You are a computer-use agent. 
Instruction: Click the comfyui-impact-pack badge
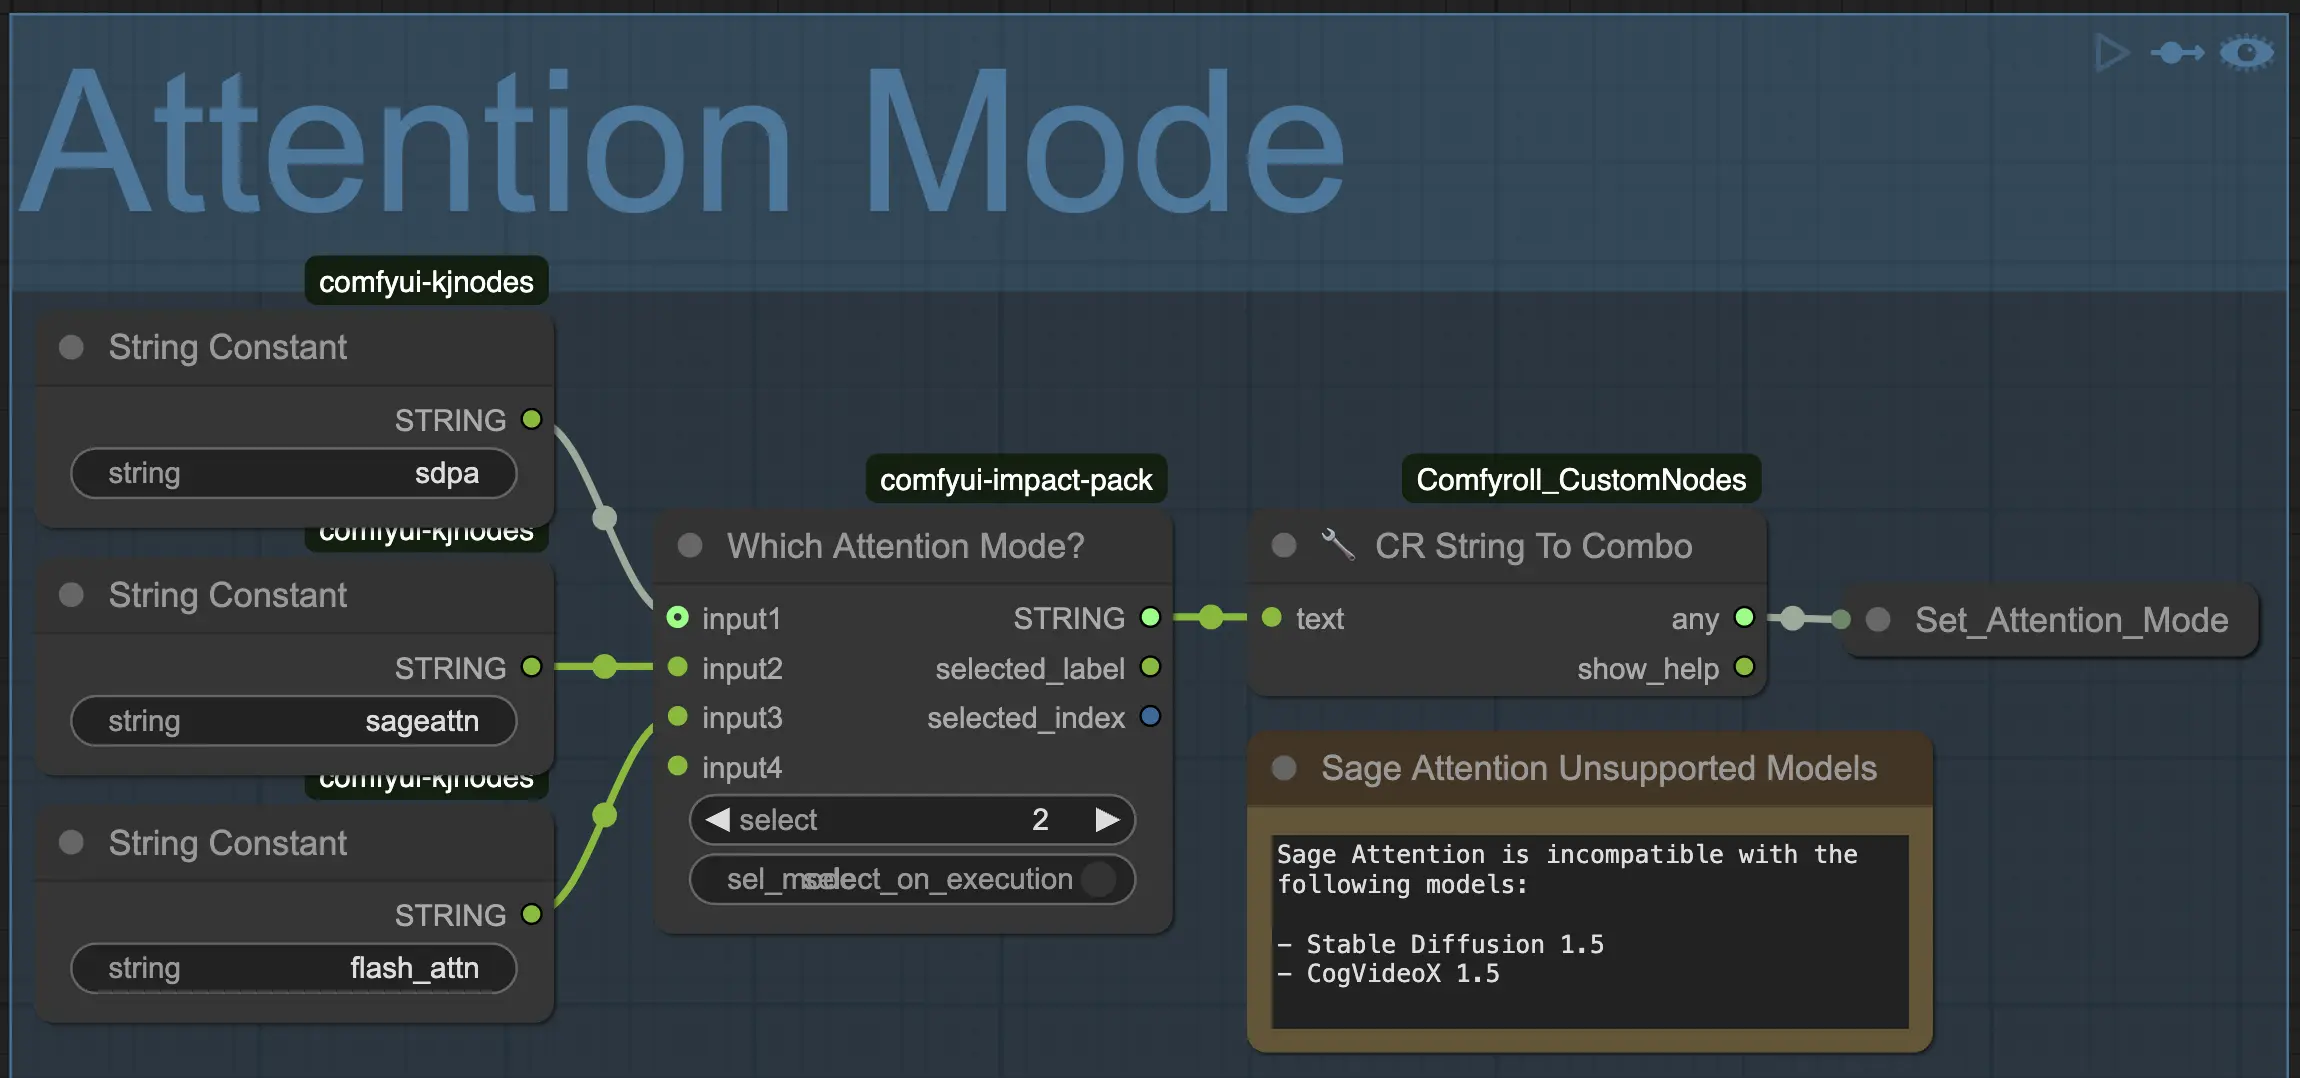click(x=1015, y=480)
